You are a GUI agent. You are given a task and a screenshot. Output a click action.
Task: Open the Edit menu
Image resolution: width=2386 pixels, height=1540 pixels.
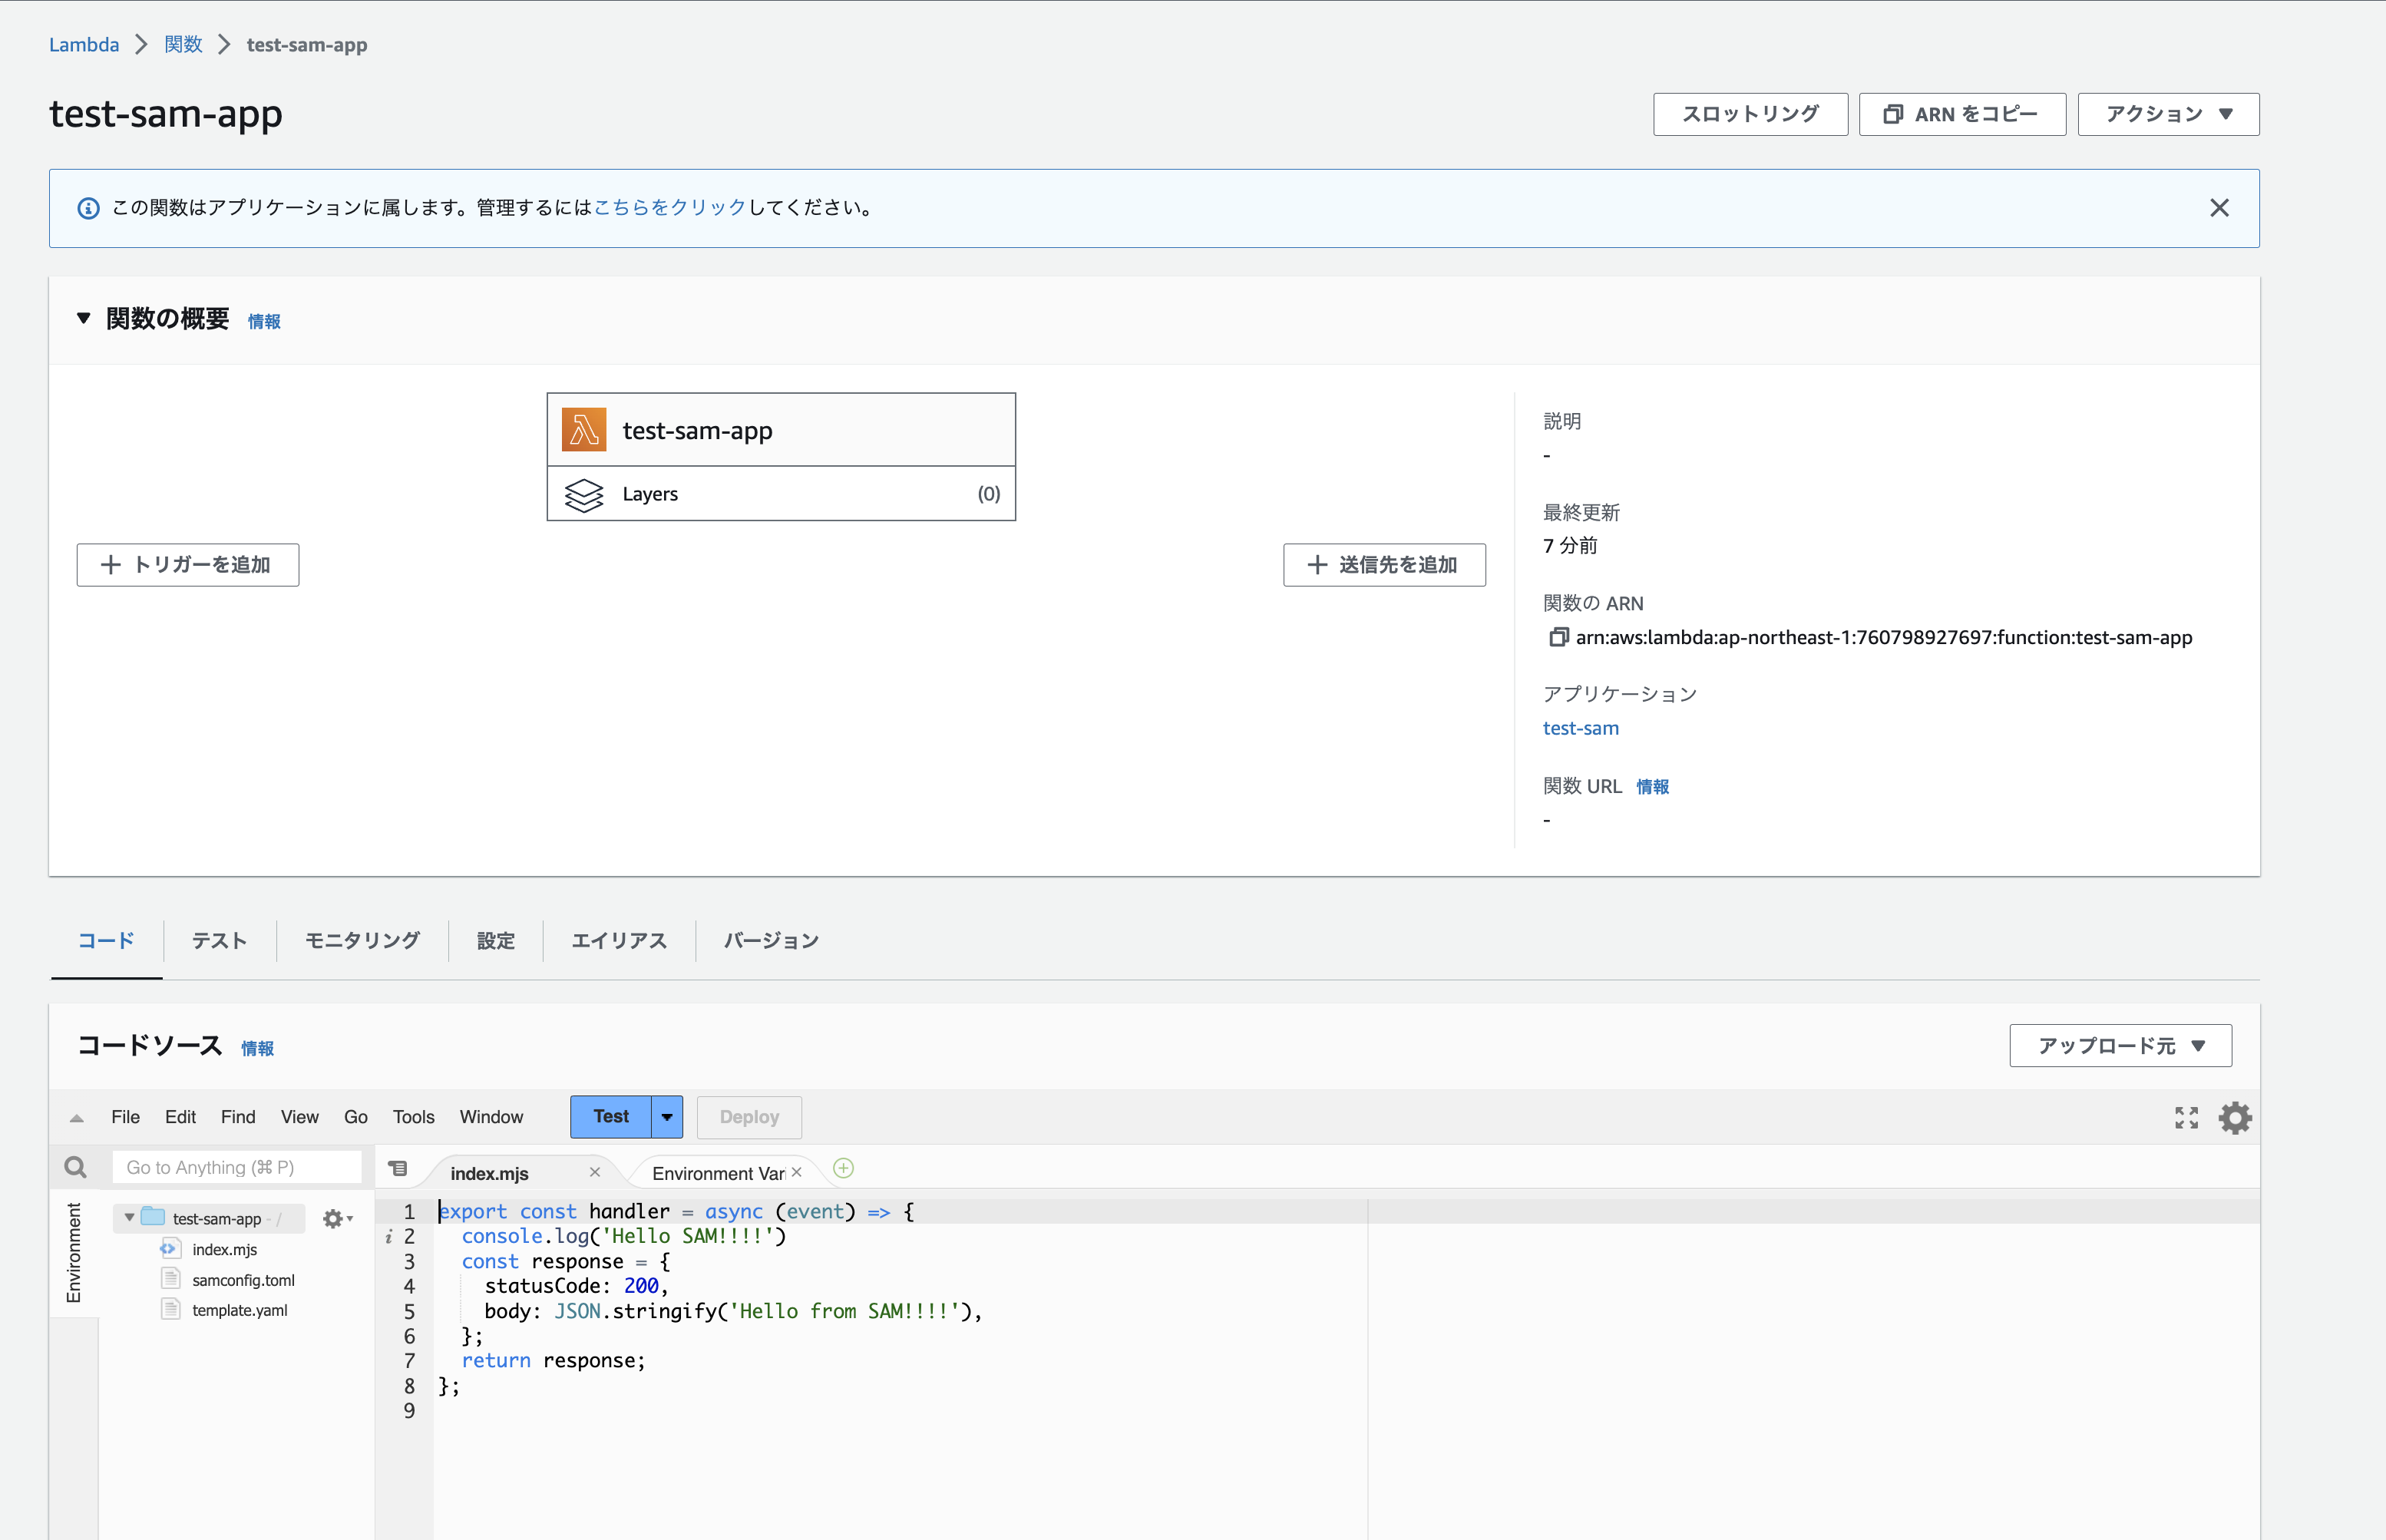180,1117
